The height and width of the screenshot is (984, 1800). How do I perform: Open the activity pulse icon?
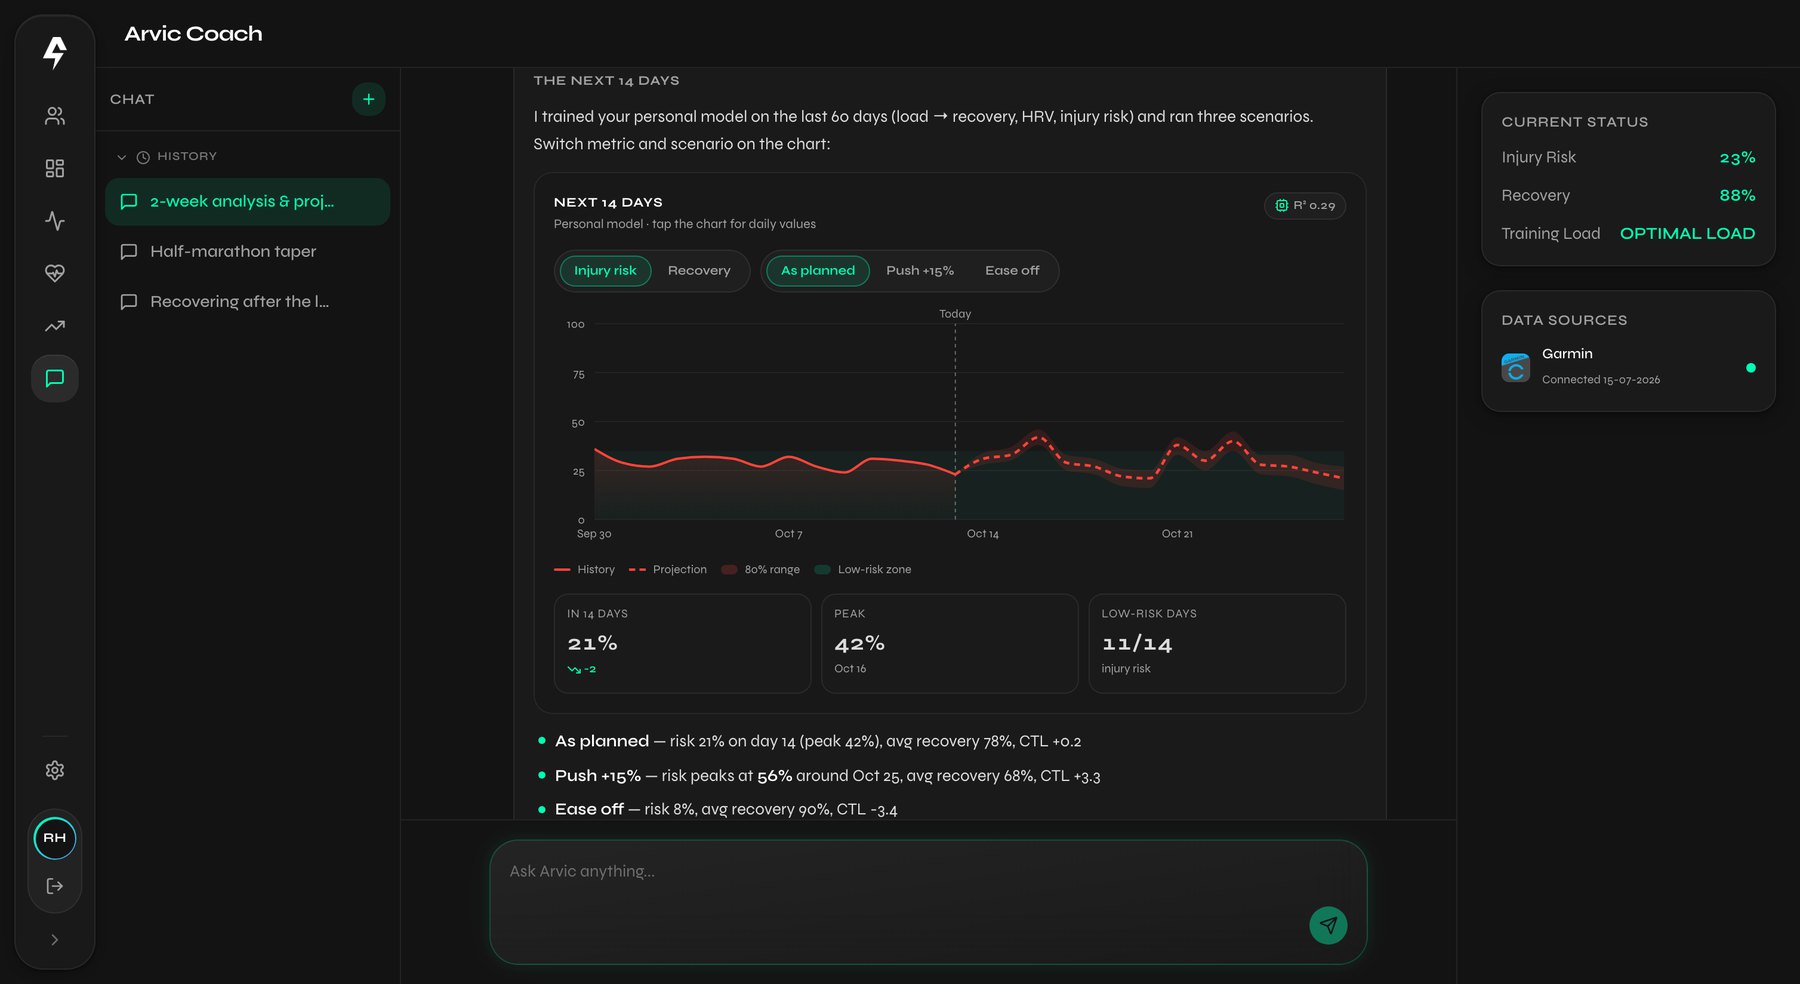[x=55, y=221]
